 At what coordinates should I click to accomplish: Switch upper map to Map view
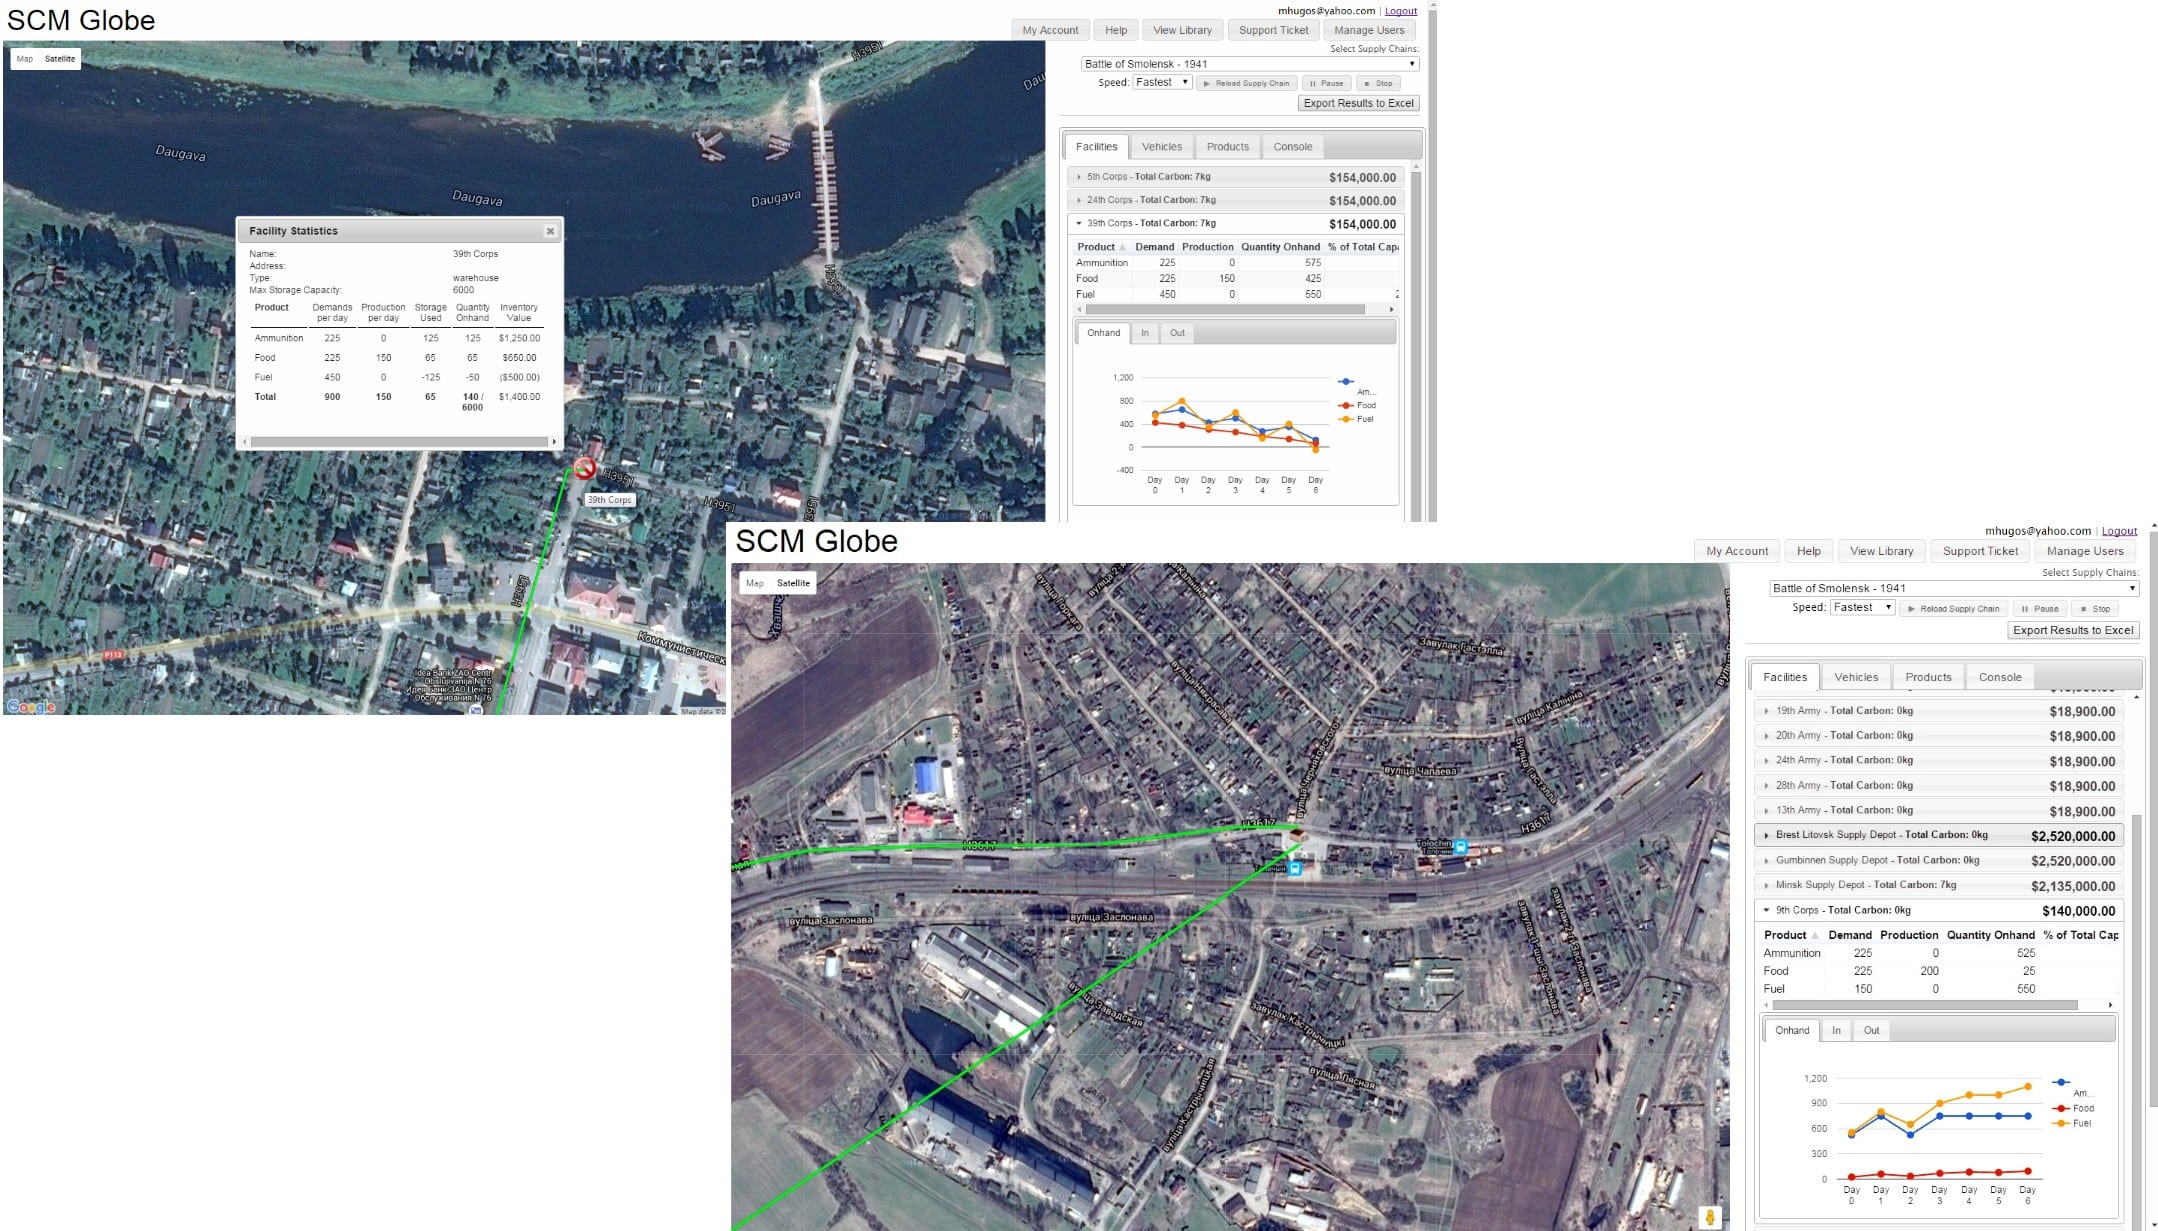24,59
